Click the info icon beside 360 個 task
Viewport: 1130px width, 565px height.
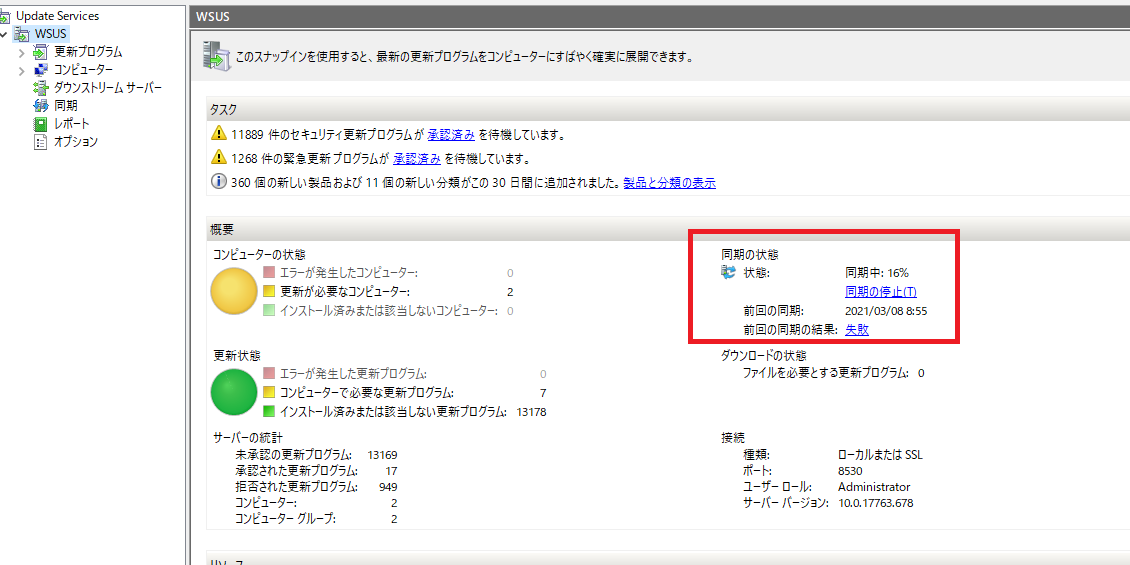(x=218, y=182)
